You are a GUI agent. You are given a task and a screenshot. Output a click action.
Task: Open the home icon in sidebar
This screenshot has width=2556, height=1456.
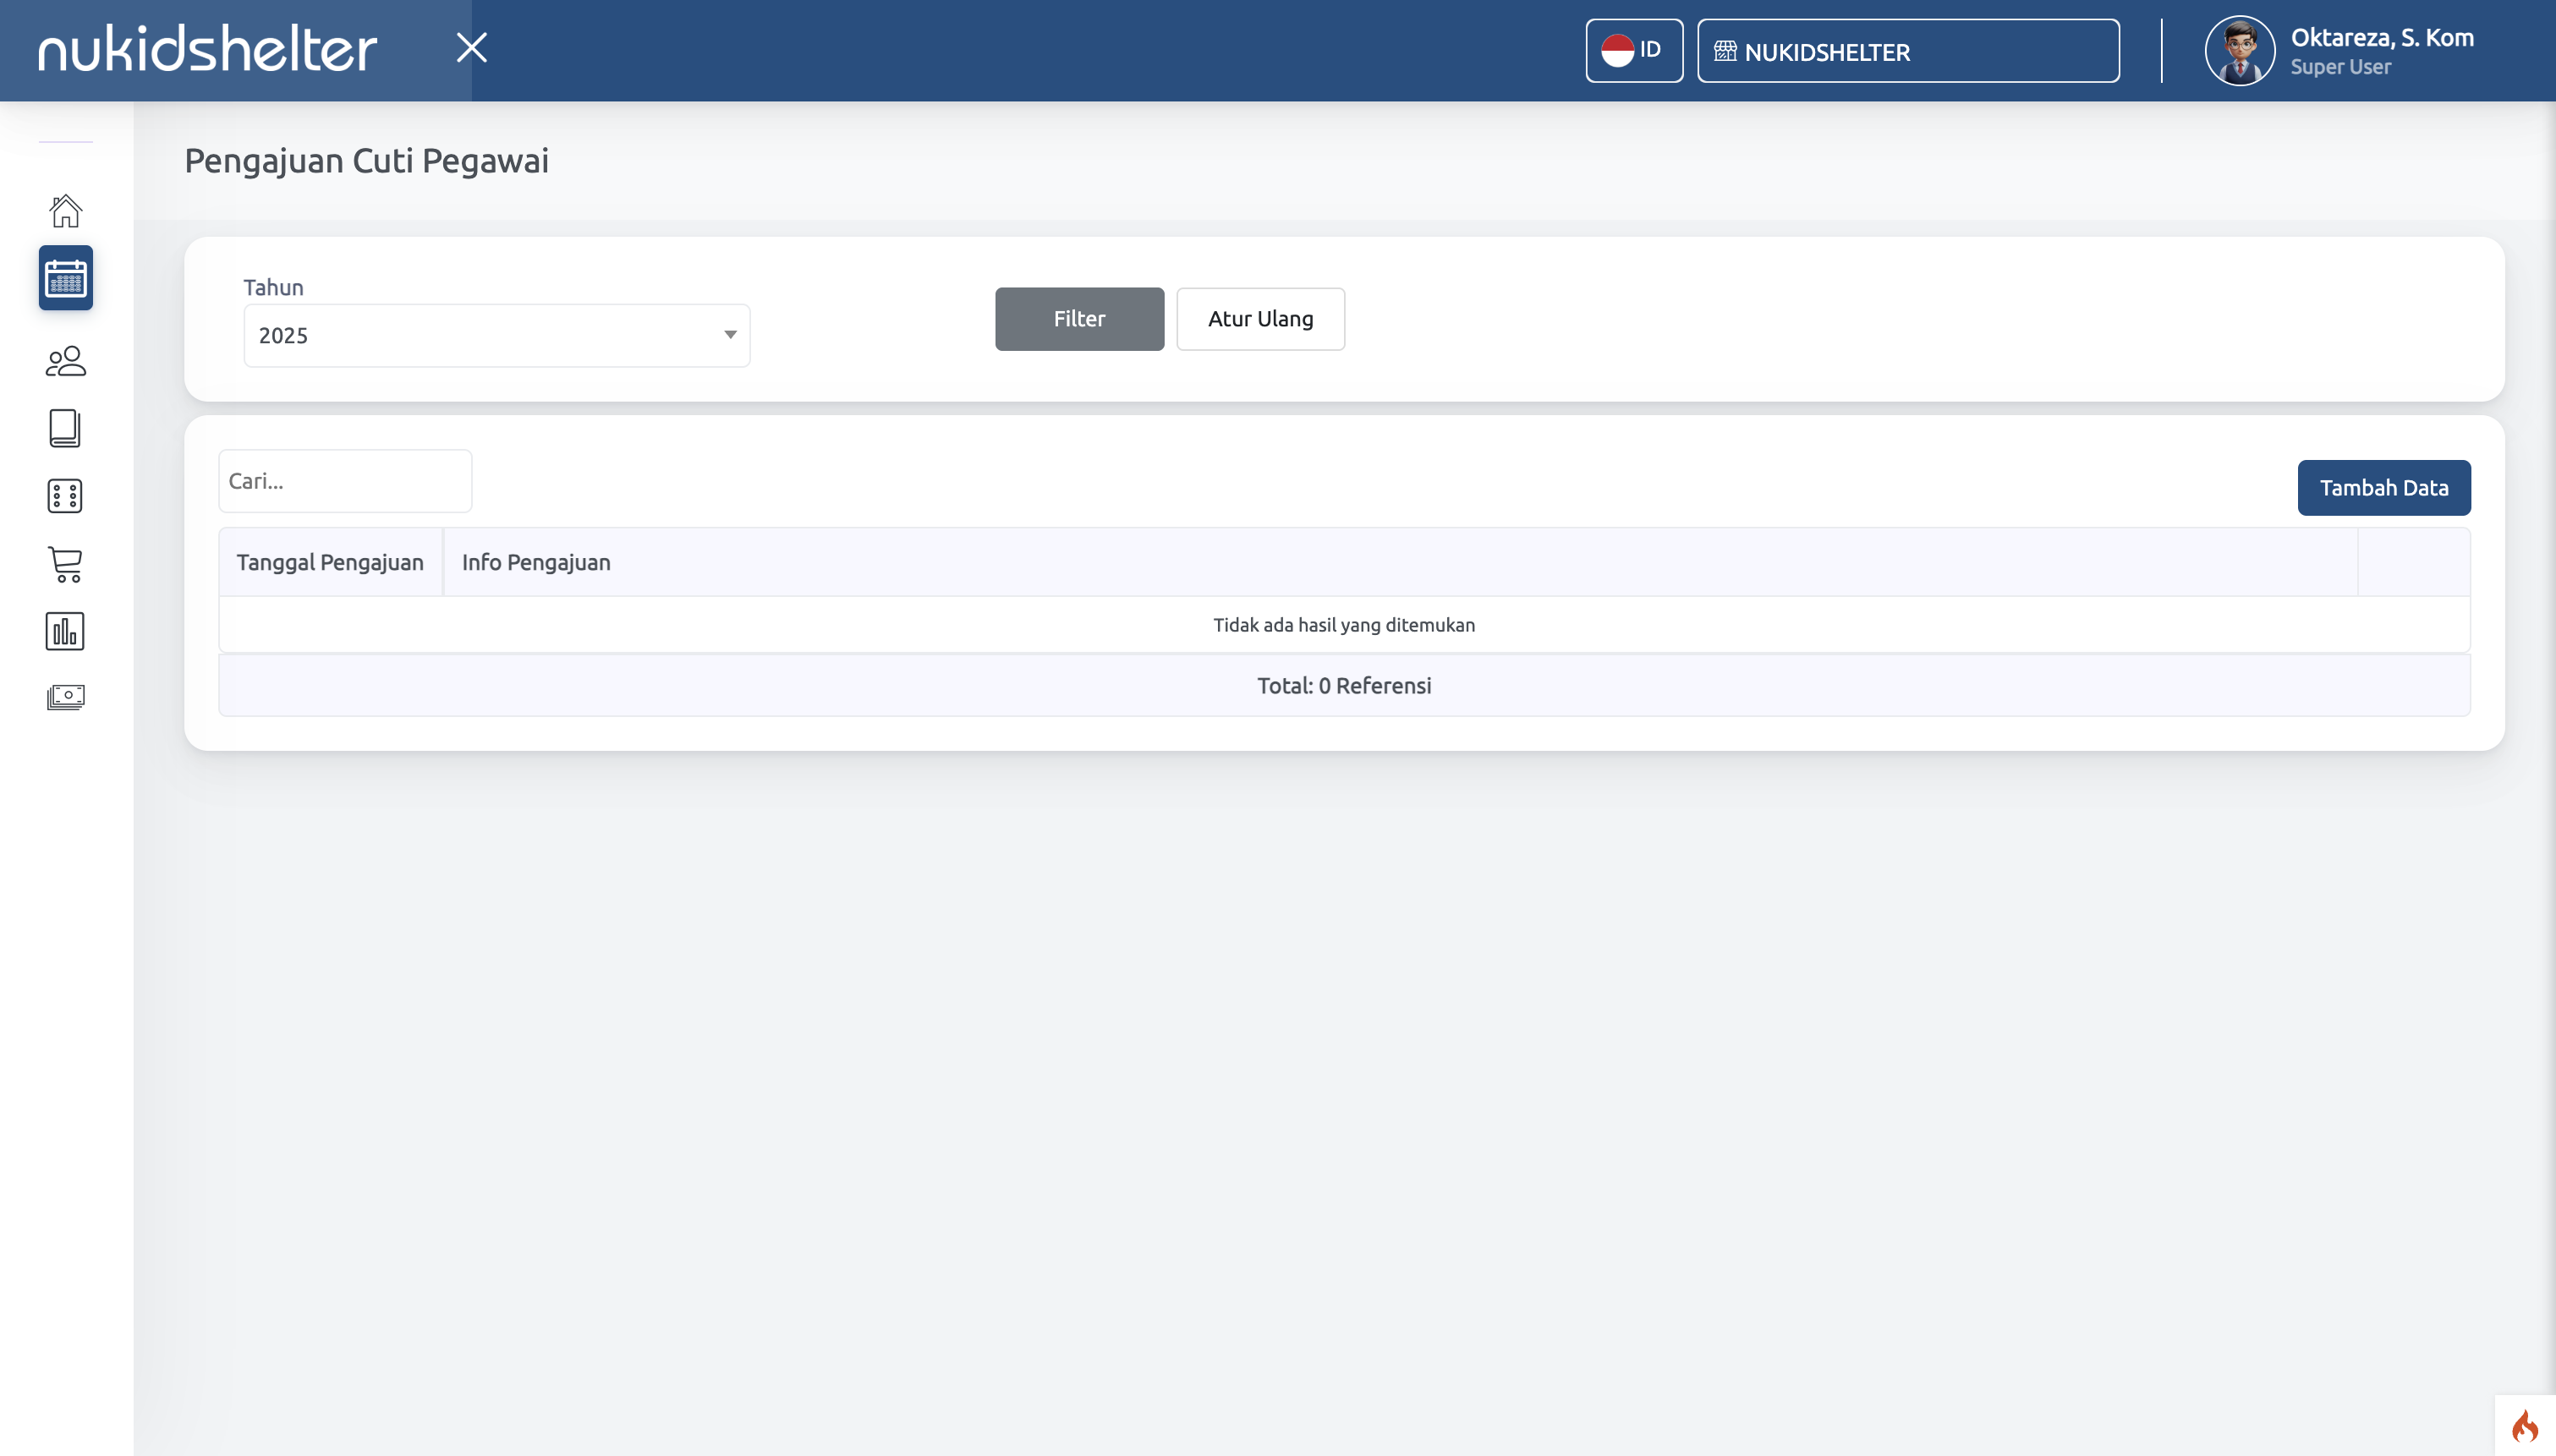(65, 210)
